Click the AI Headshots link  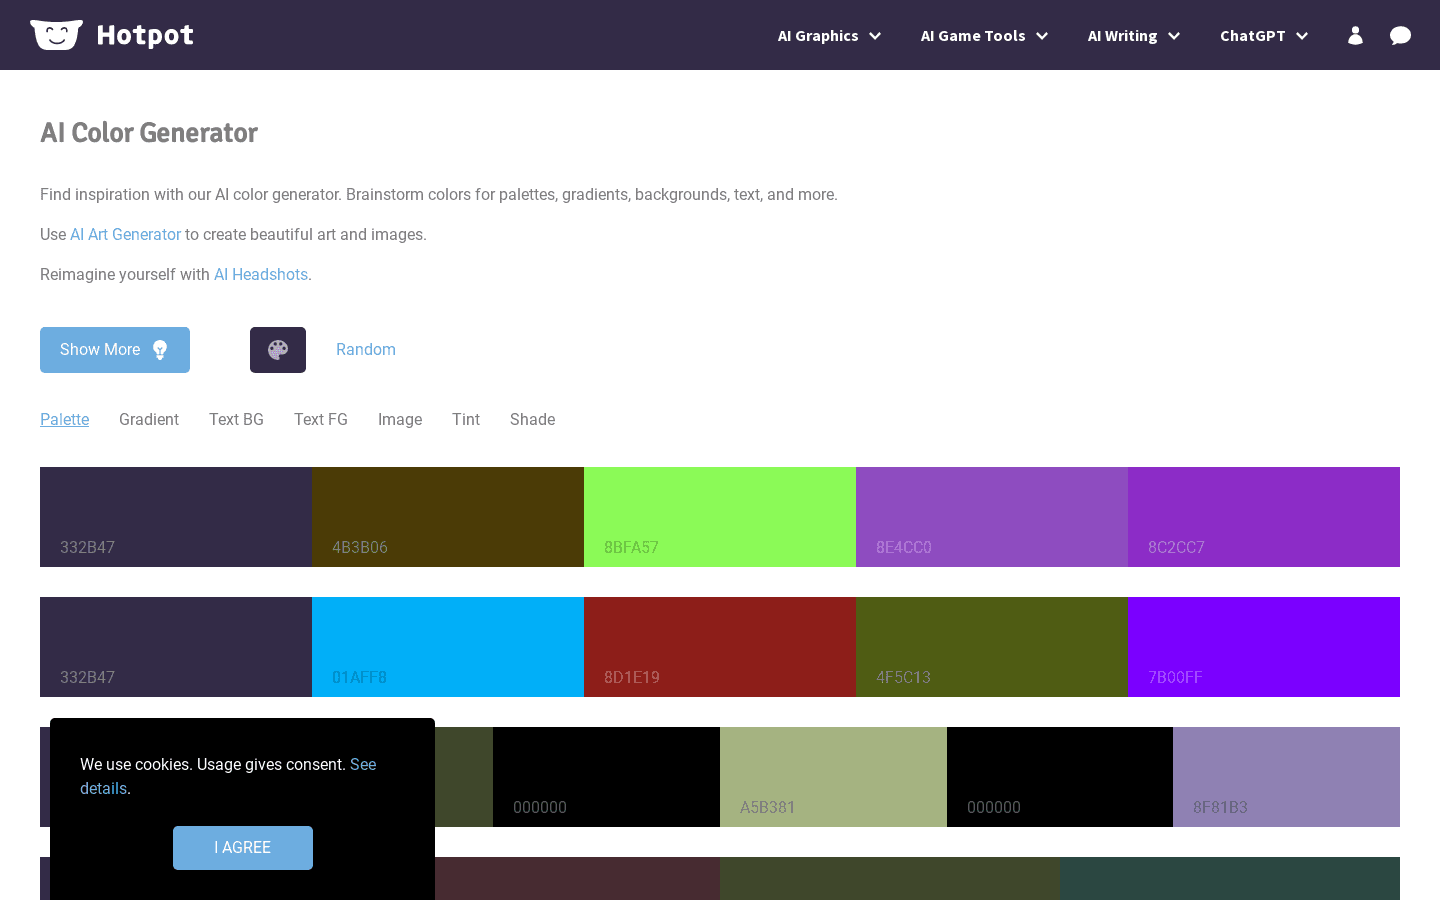pyautogui.click(x=260, y=274)
